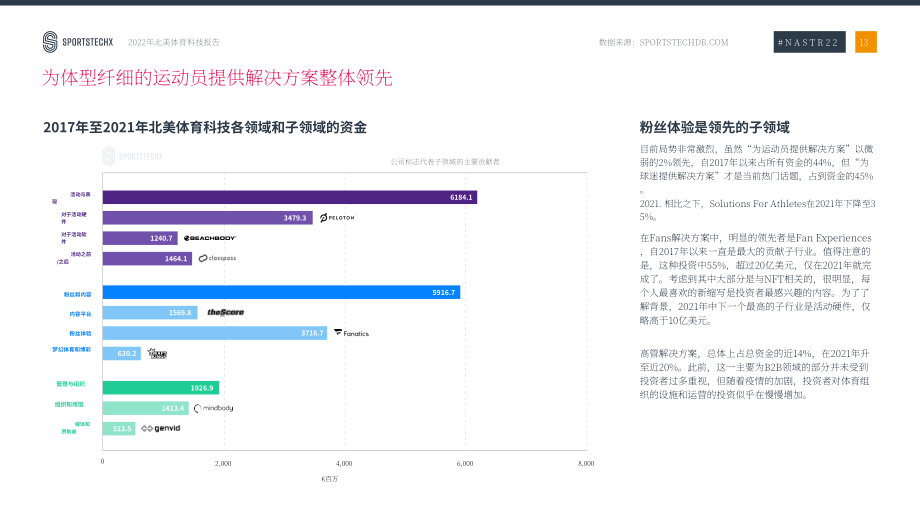The image size is (920, 518).
Task: Click the logo beside the 630.2 bar
Action: (x=157, y=353)
